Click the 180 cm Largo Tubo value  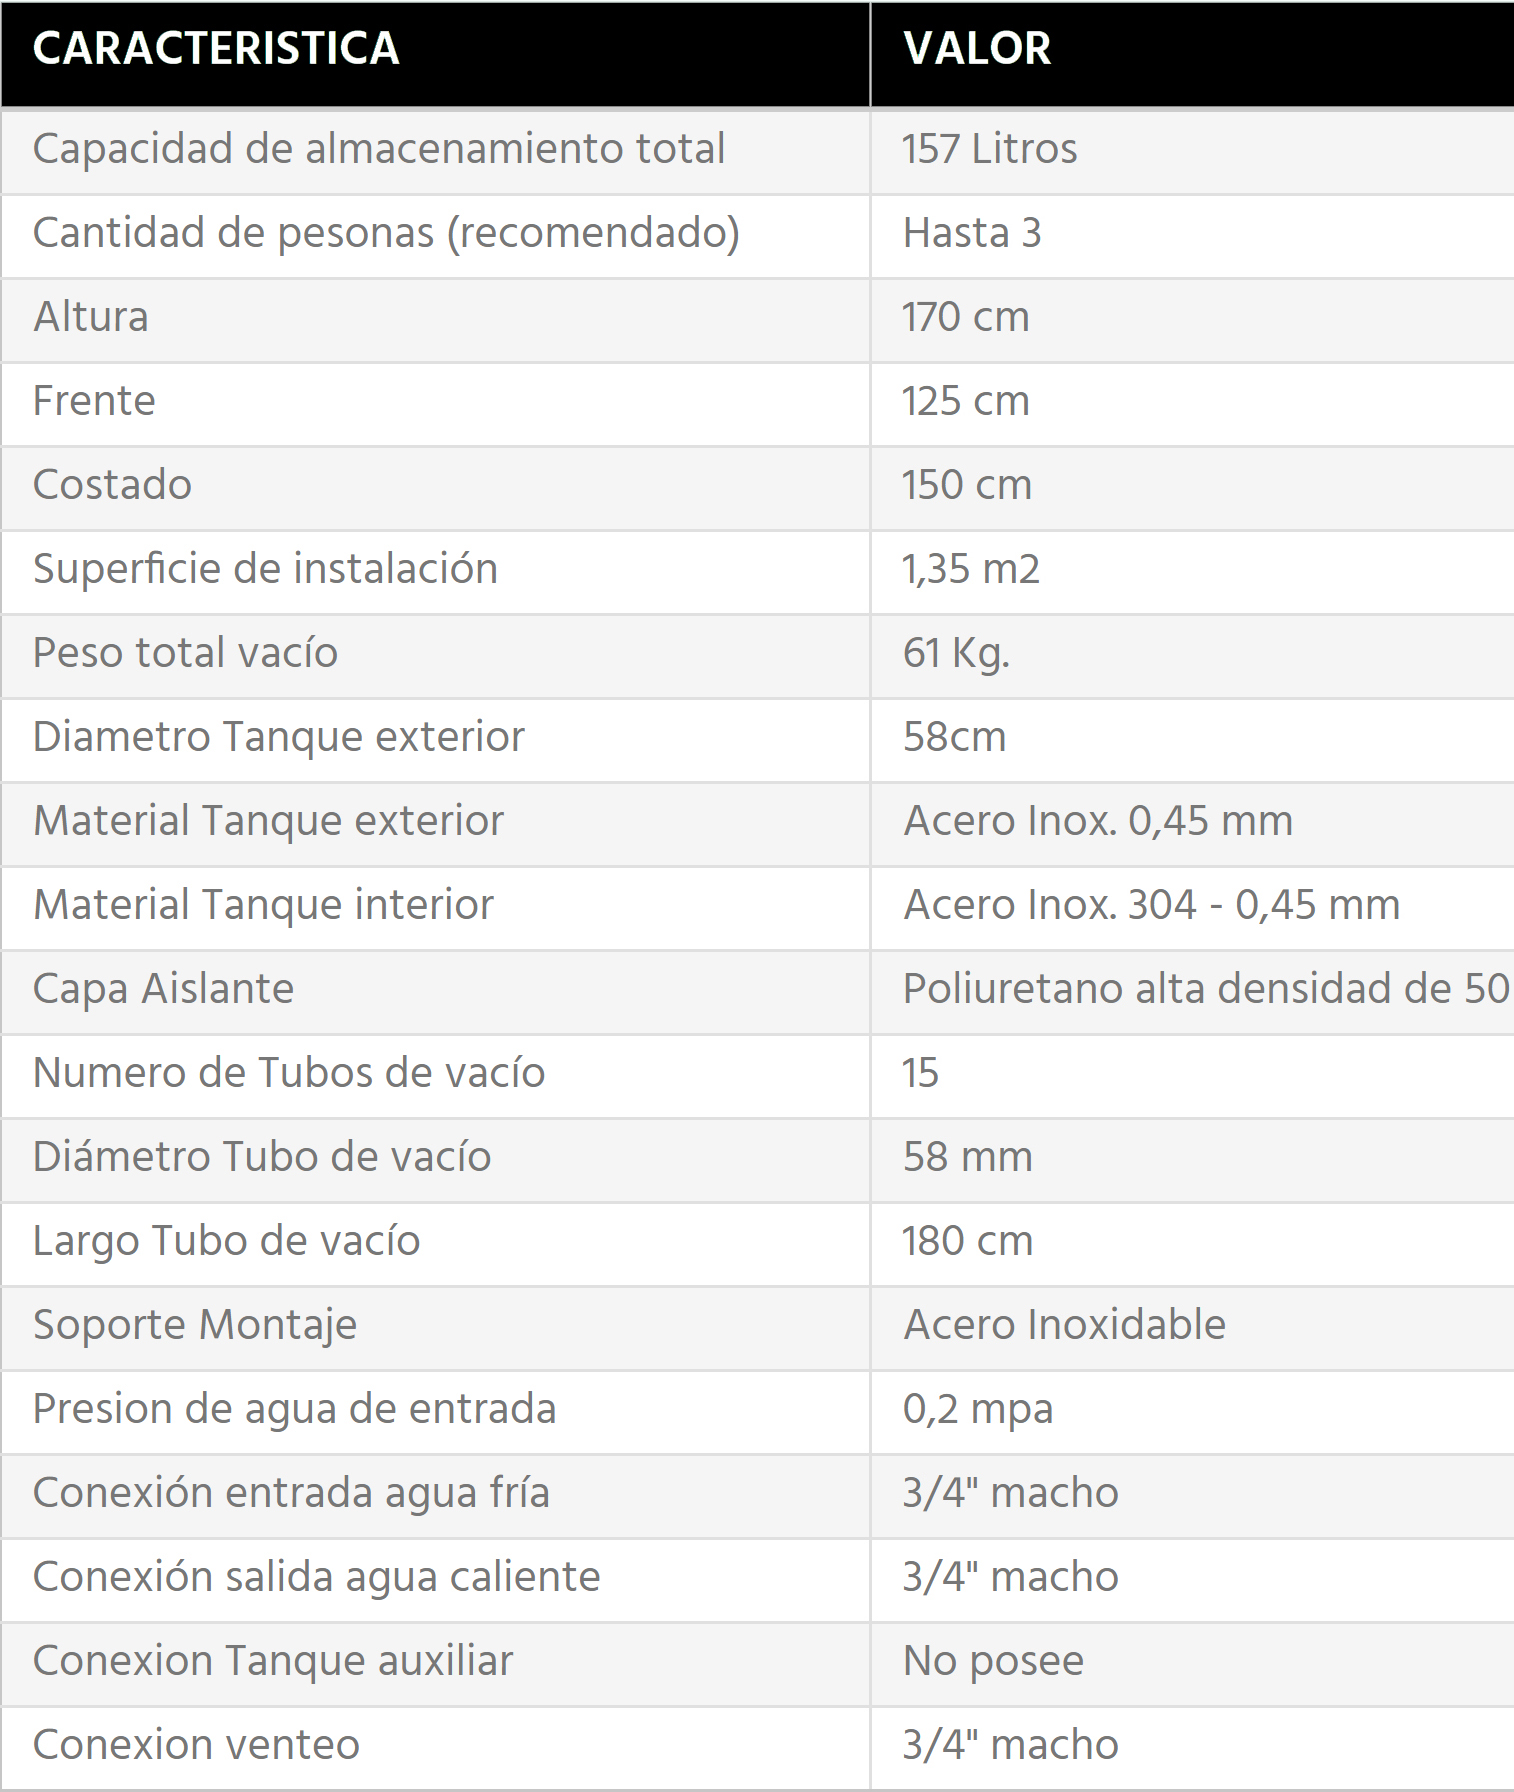pos(968,1241)
